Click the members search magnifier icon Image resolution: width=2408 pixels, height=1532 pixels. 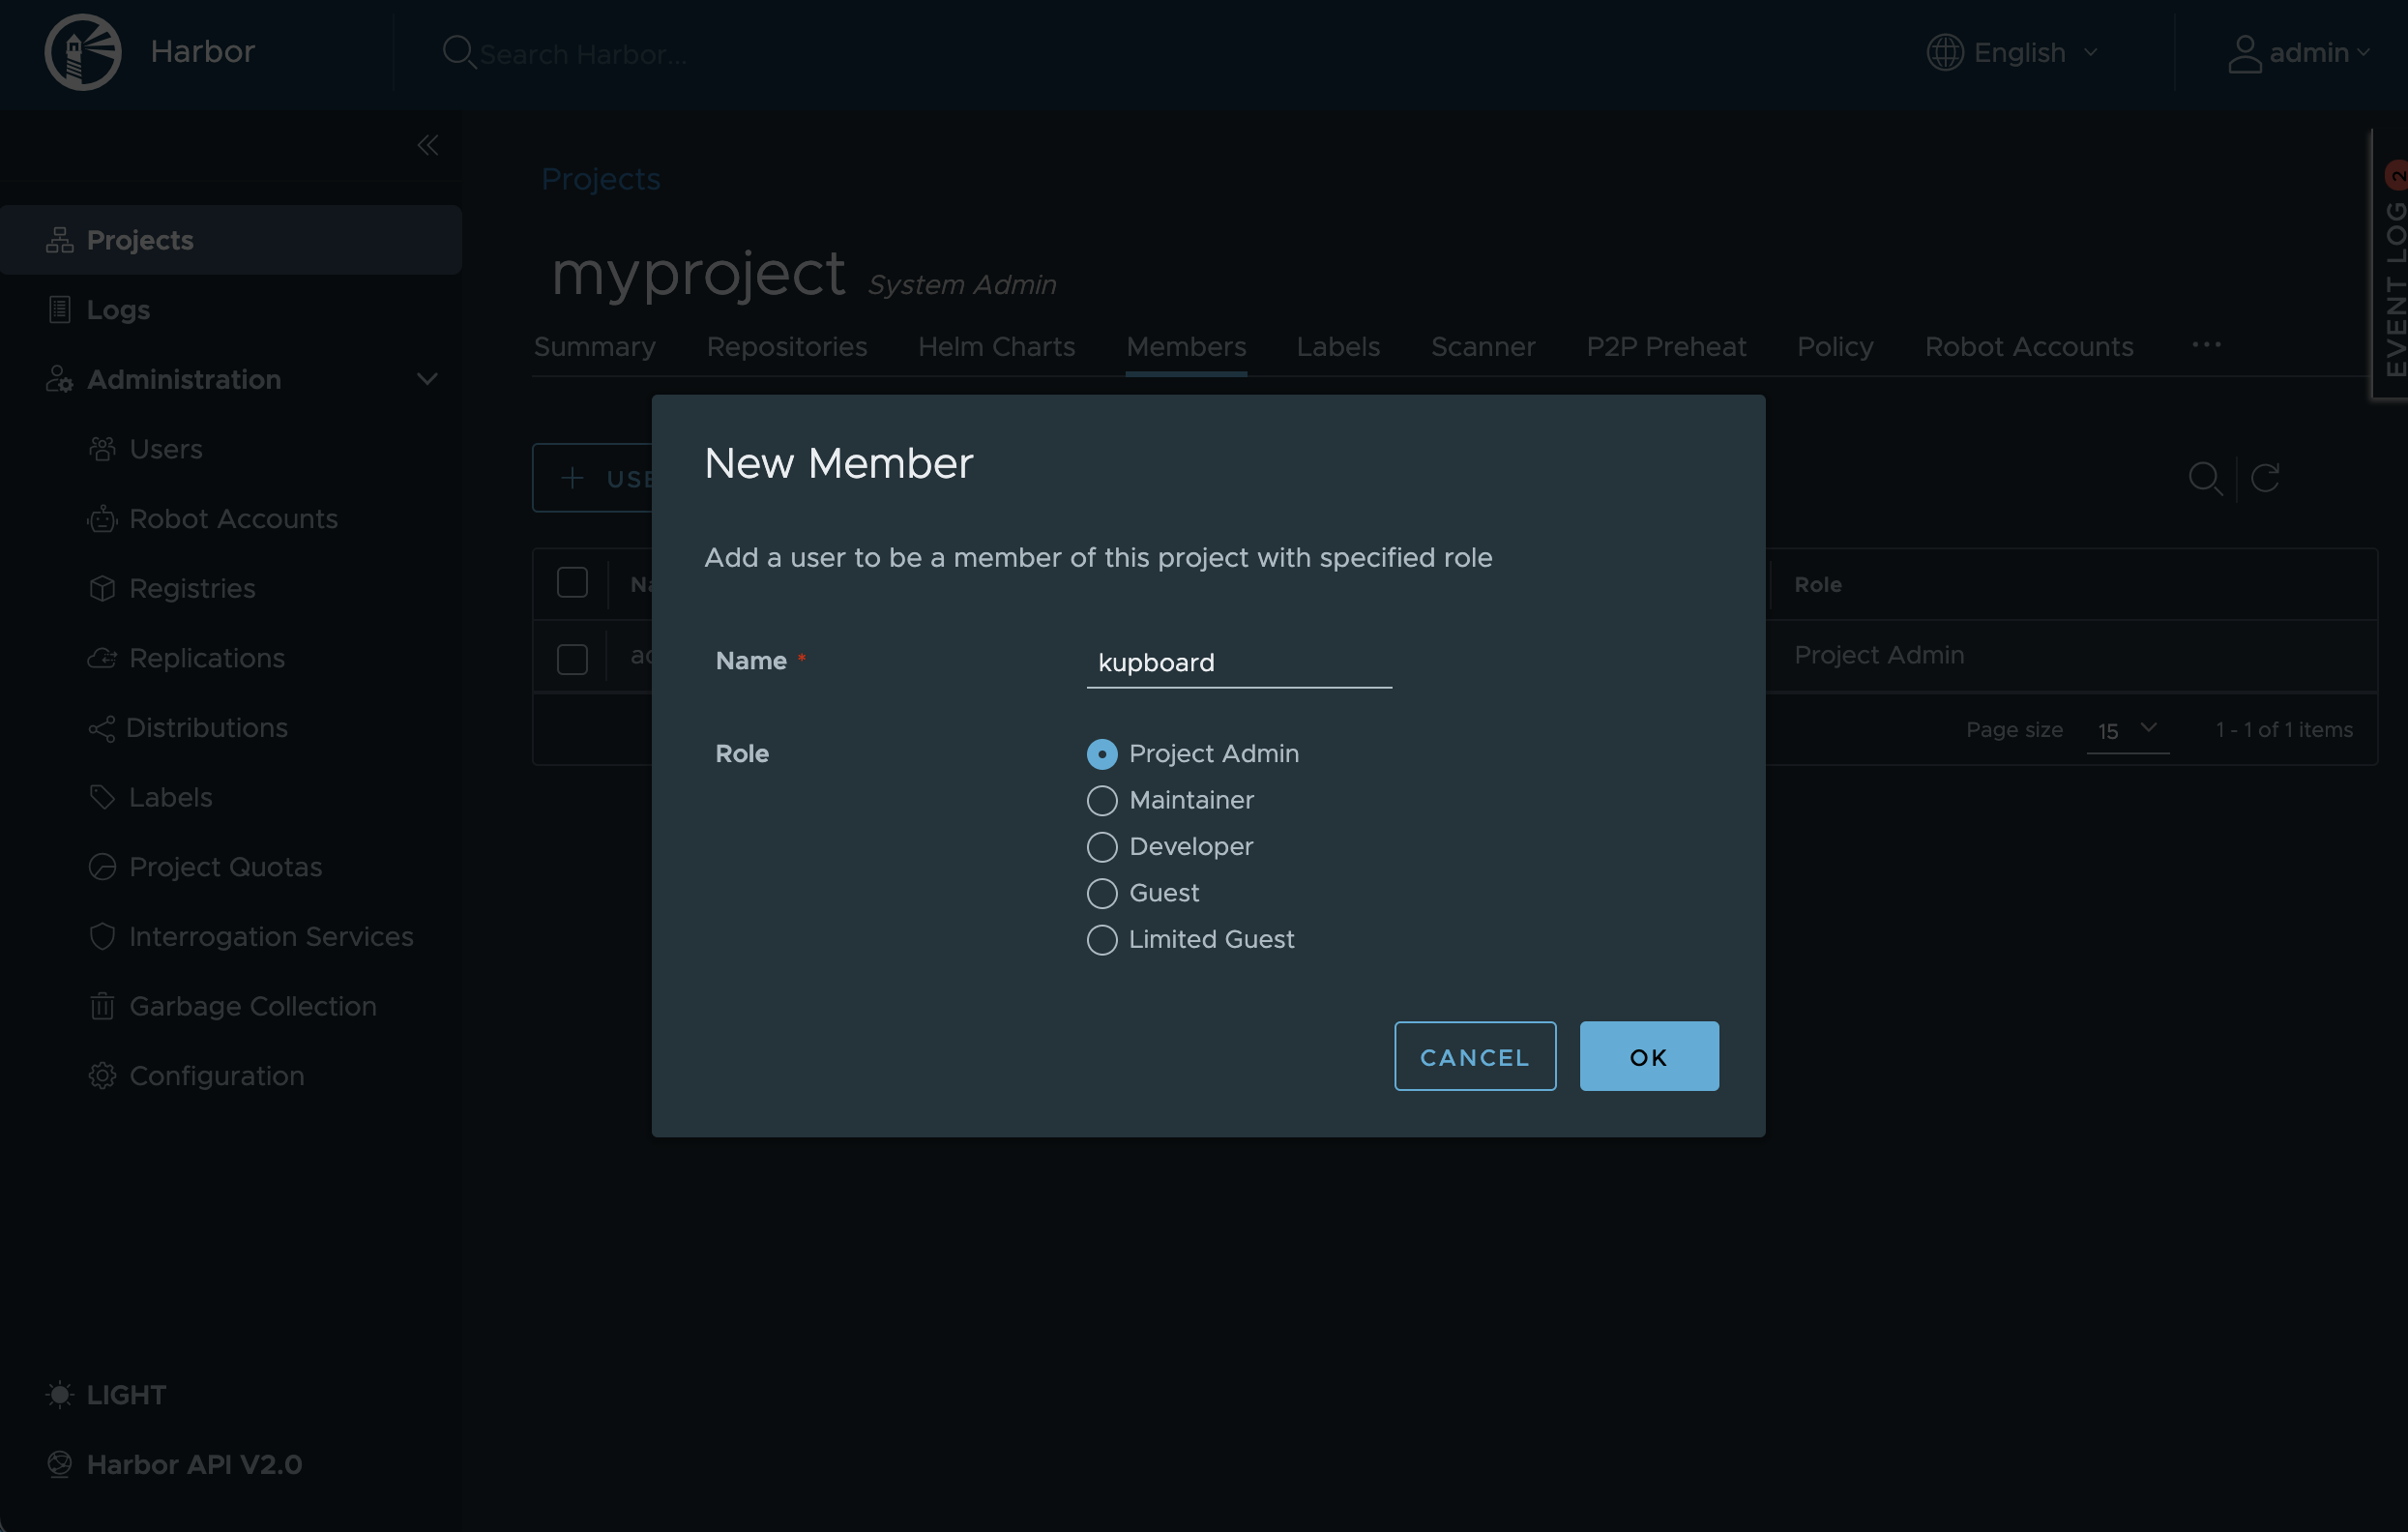pyautogui.click(x=2204, y=478)
